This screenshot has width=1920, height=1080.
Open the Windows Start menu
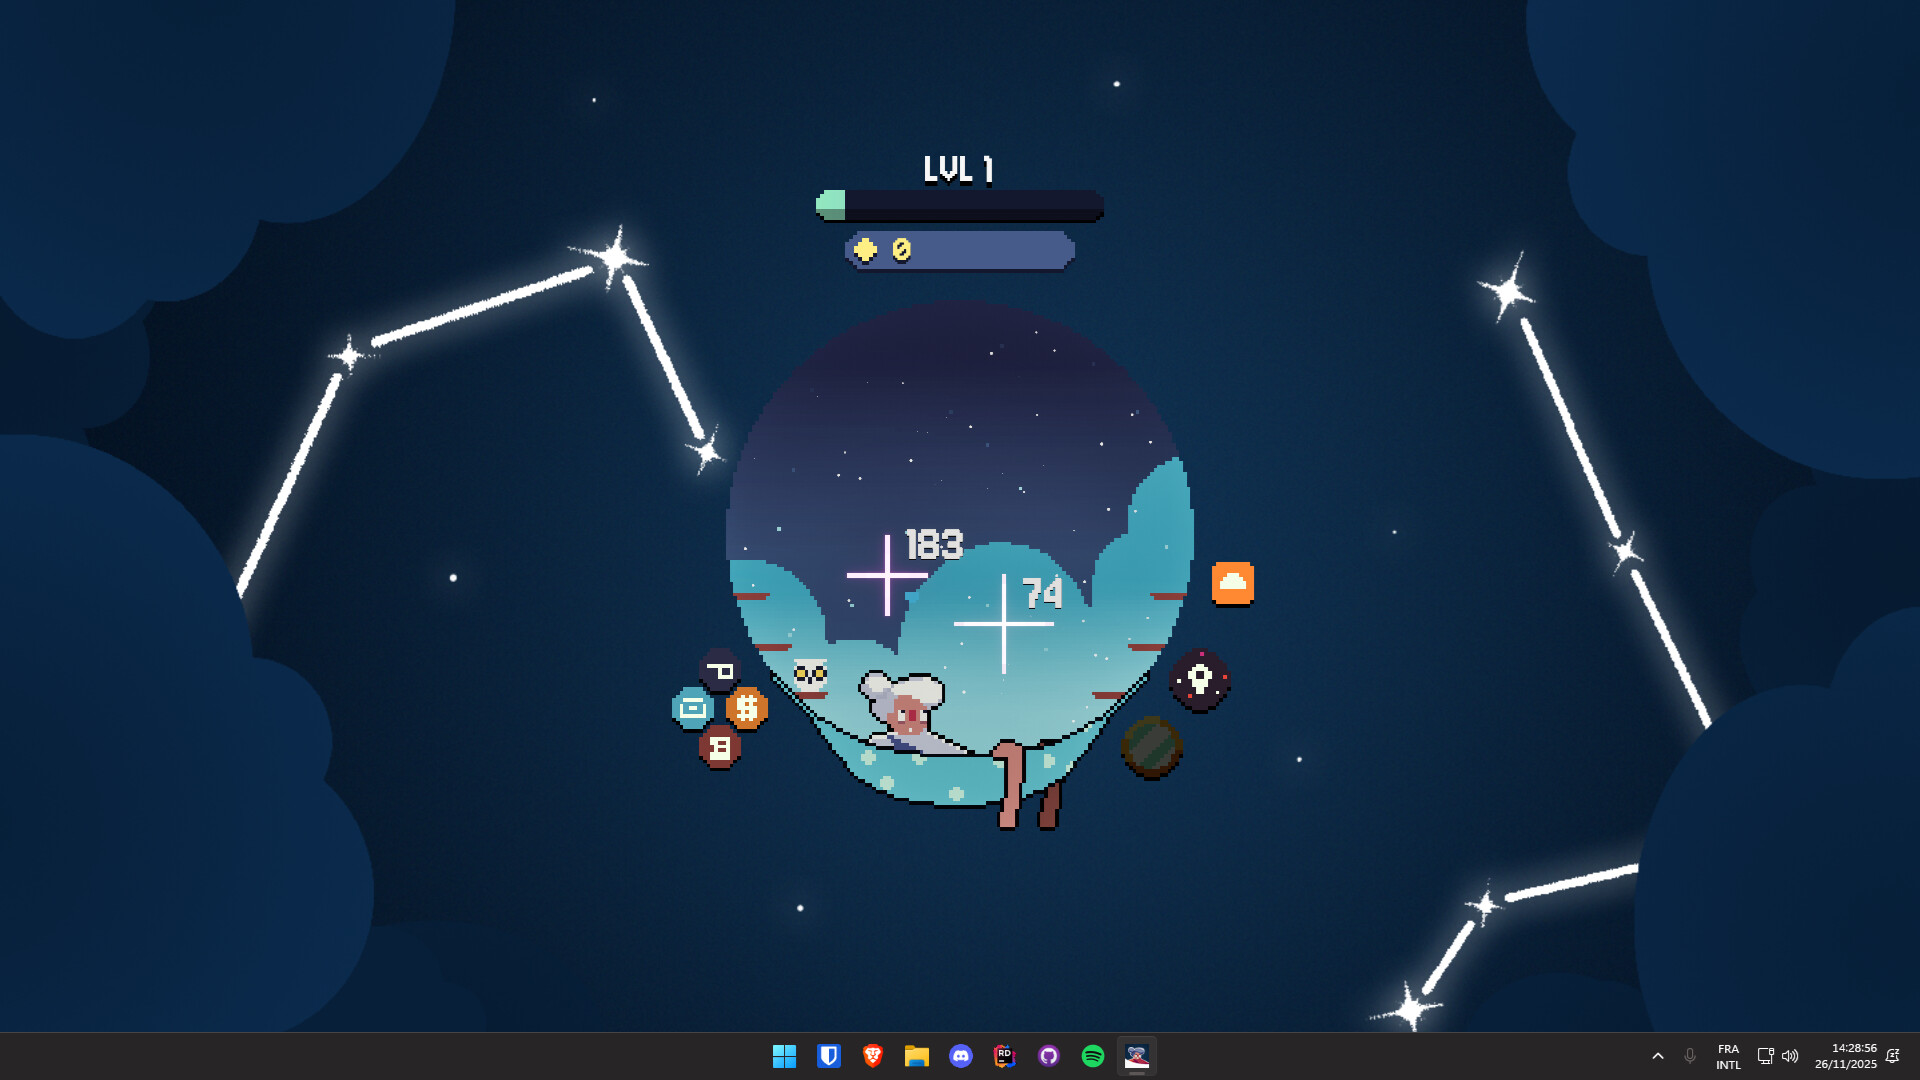click(x=784, y=1056)
